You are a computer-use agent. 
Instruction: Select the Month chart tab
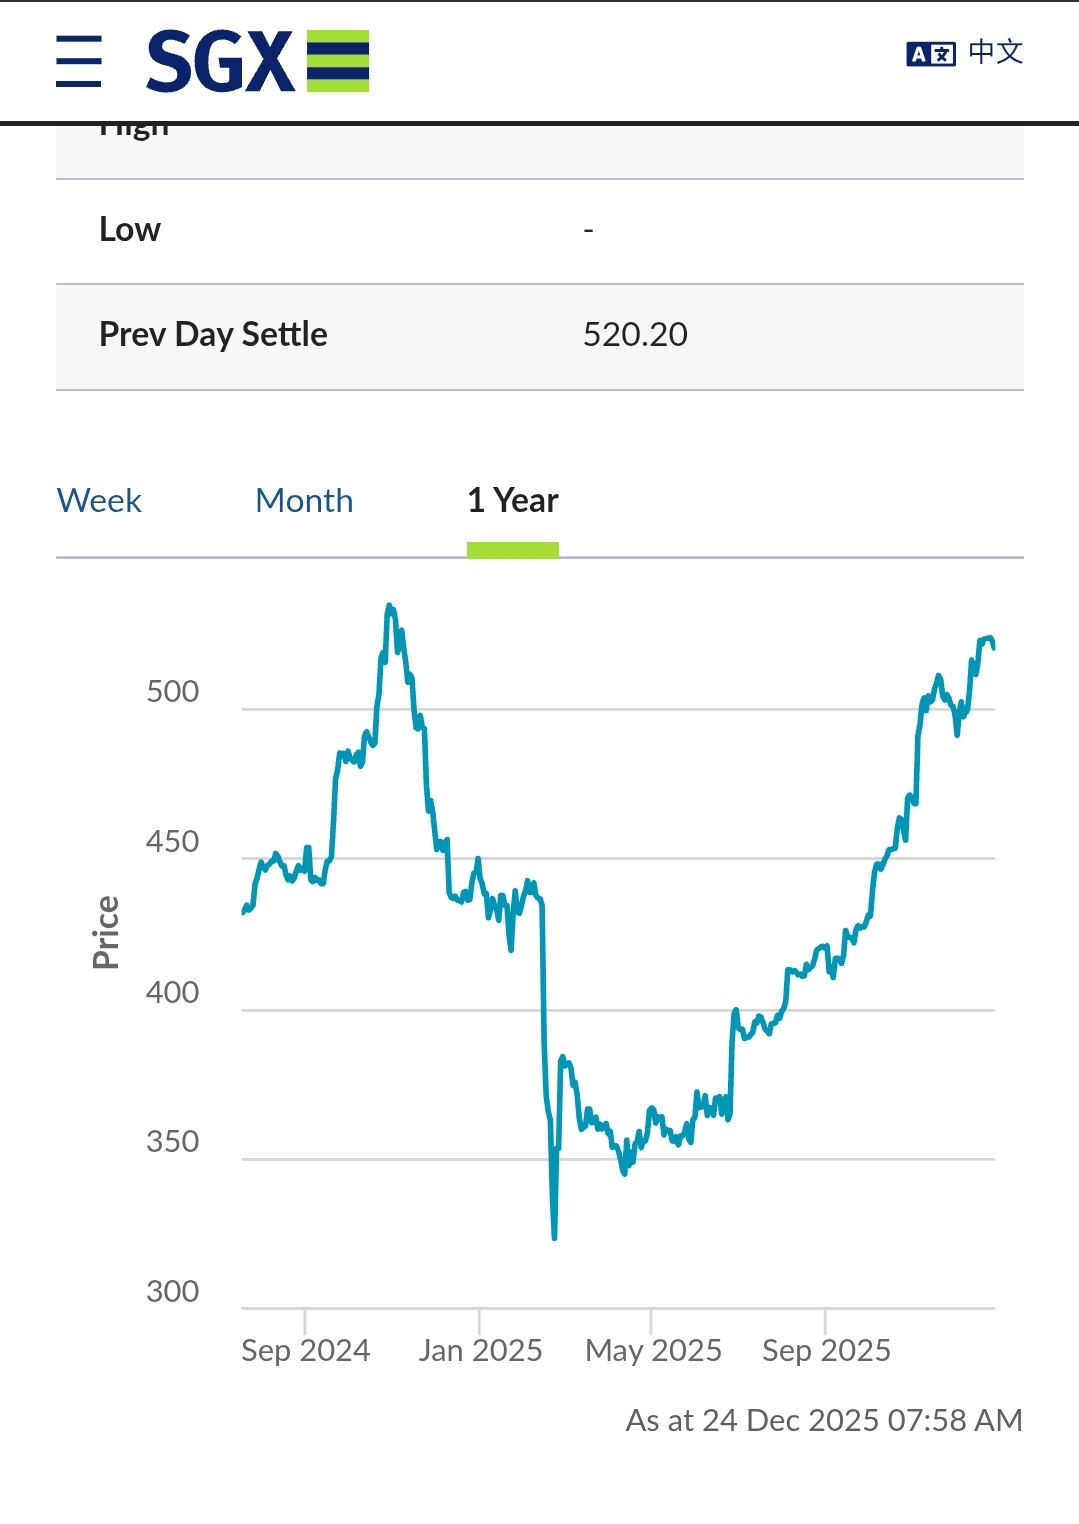pyautogui.click(x=304, y=500)
